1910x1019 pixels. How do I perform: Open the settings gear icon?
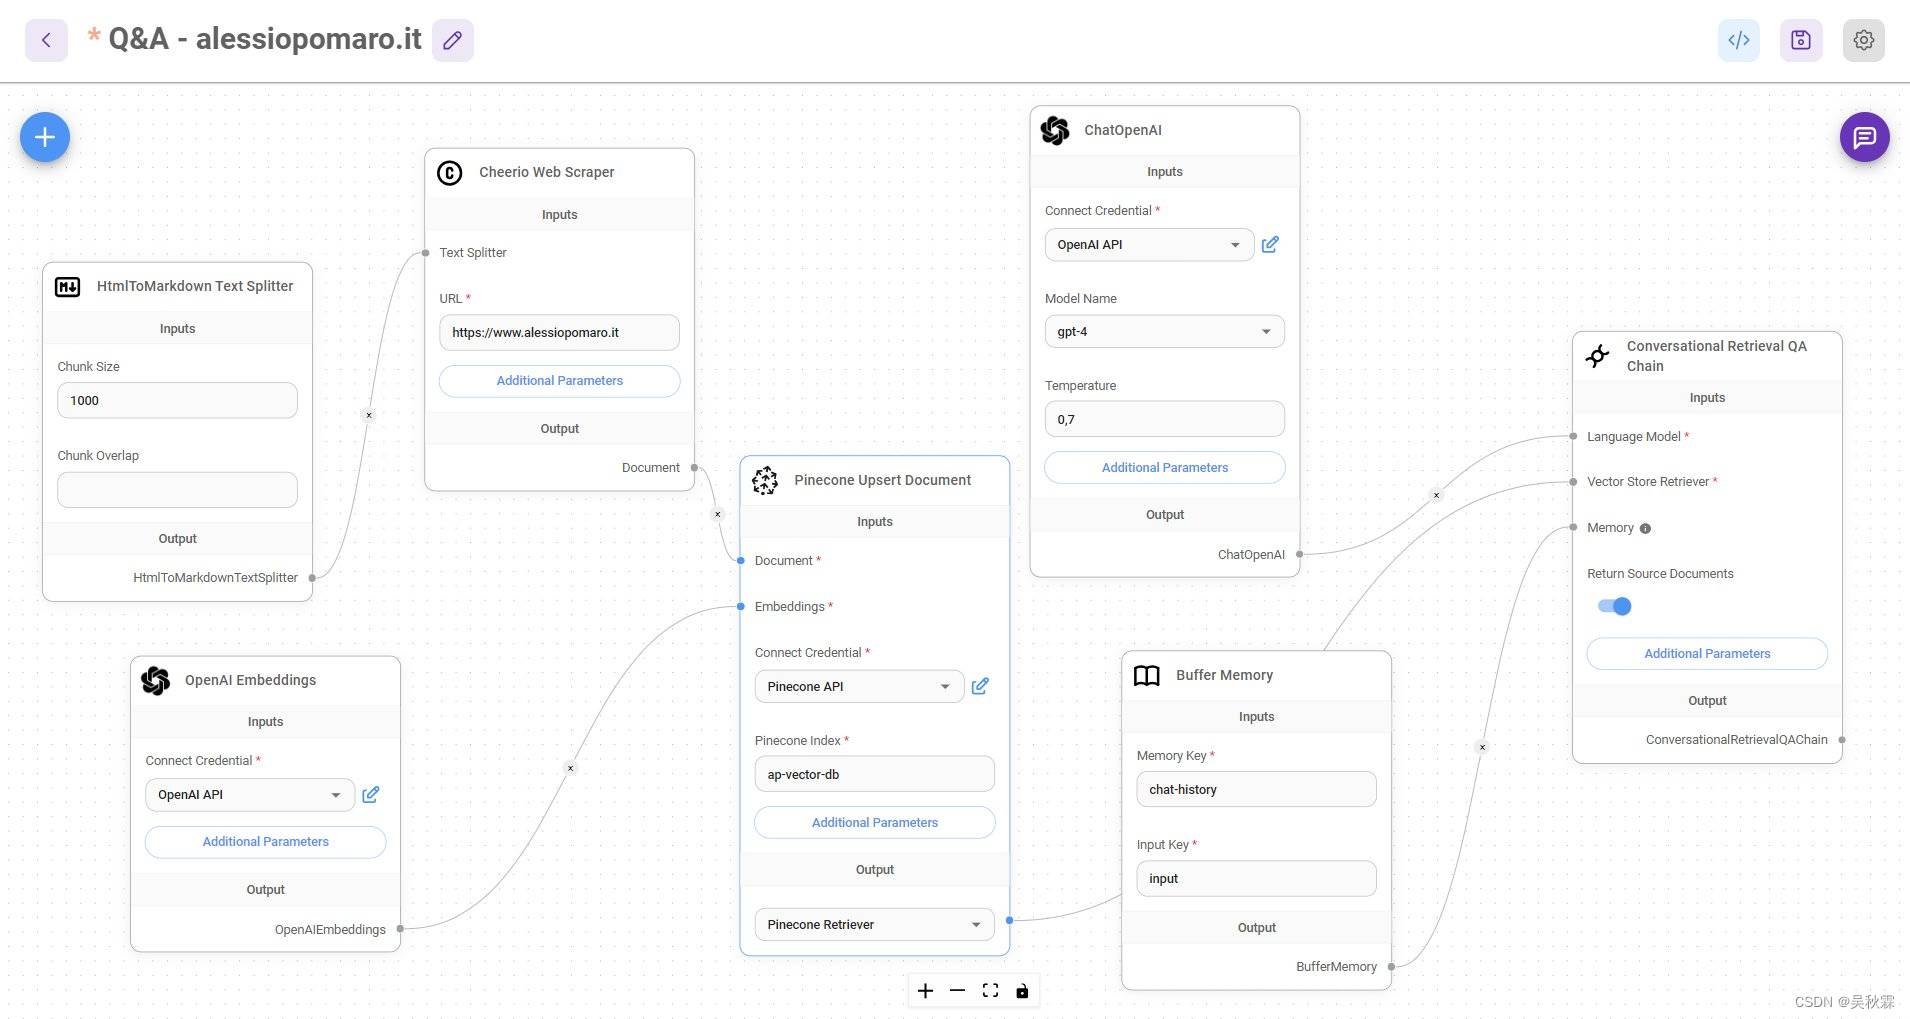tap(1863, 40)
